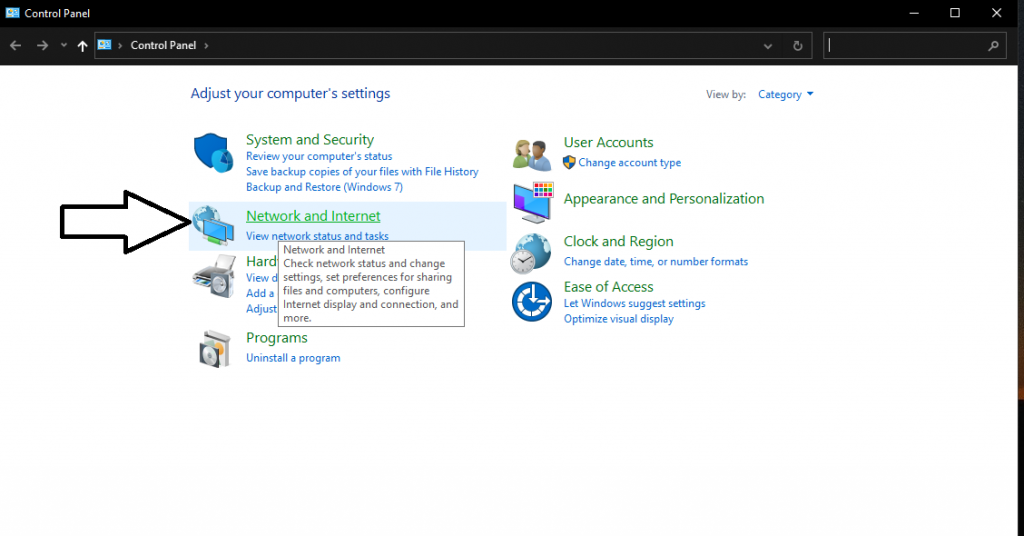
Task: Open the System and Security shield icon
Action: pos(214,153)
